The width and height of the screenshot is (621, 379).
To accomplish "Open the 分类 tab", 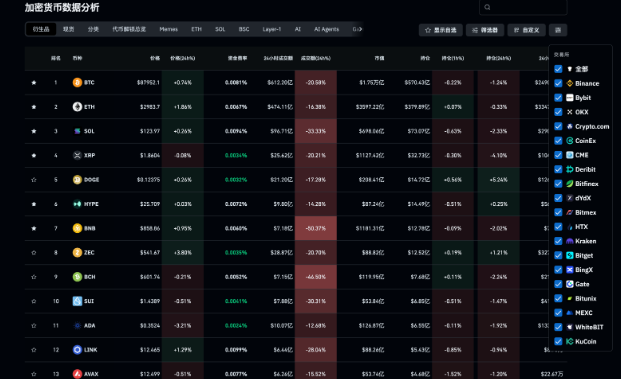I will (93, 29).
